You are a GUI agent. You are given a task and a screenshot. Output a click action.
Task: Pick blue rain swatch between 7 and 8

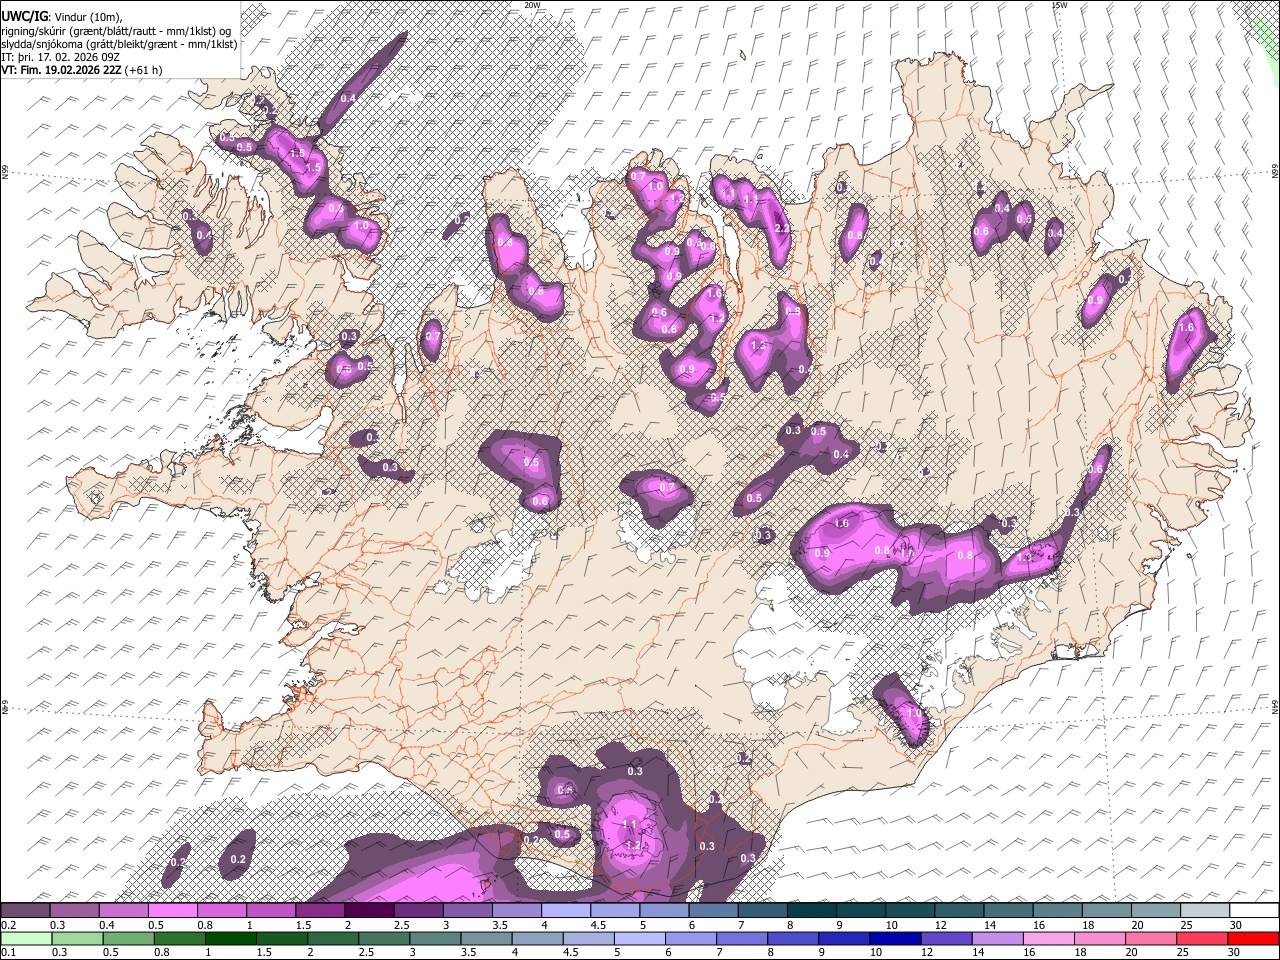[x=742, y=938]
